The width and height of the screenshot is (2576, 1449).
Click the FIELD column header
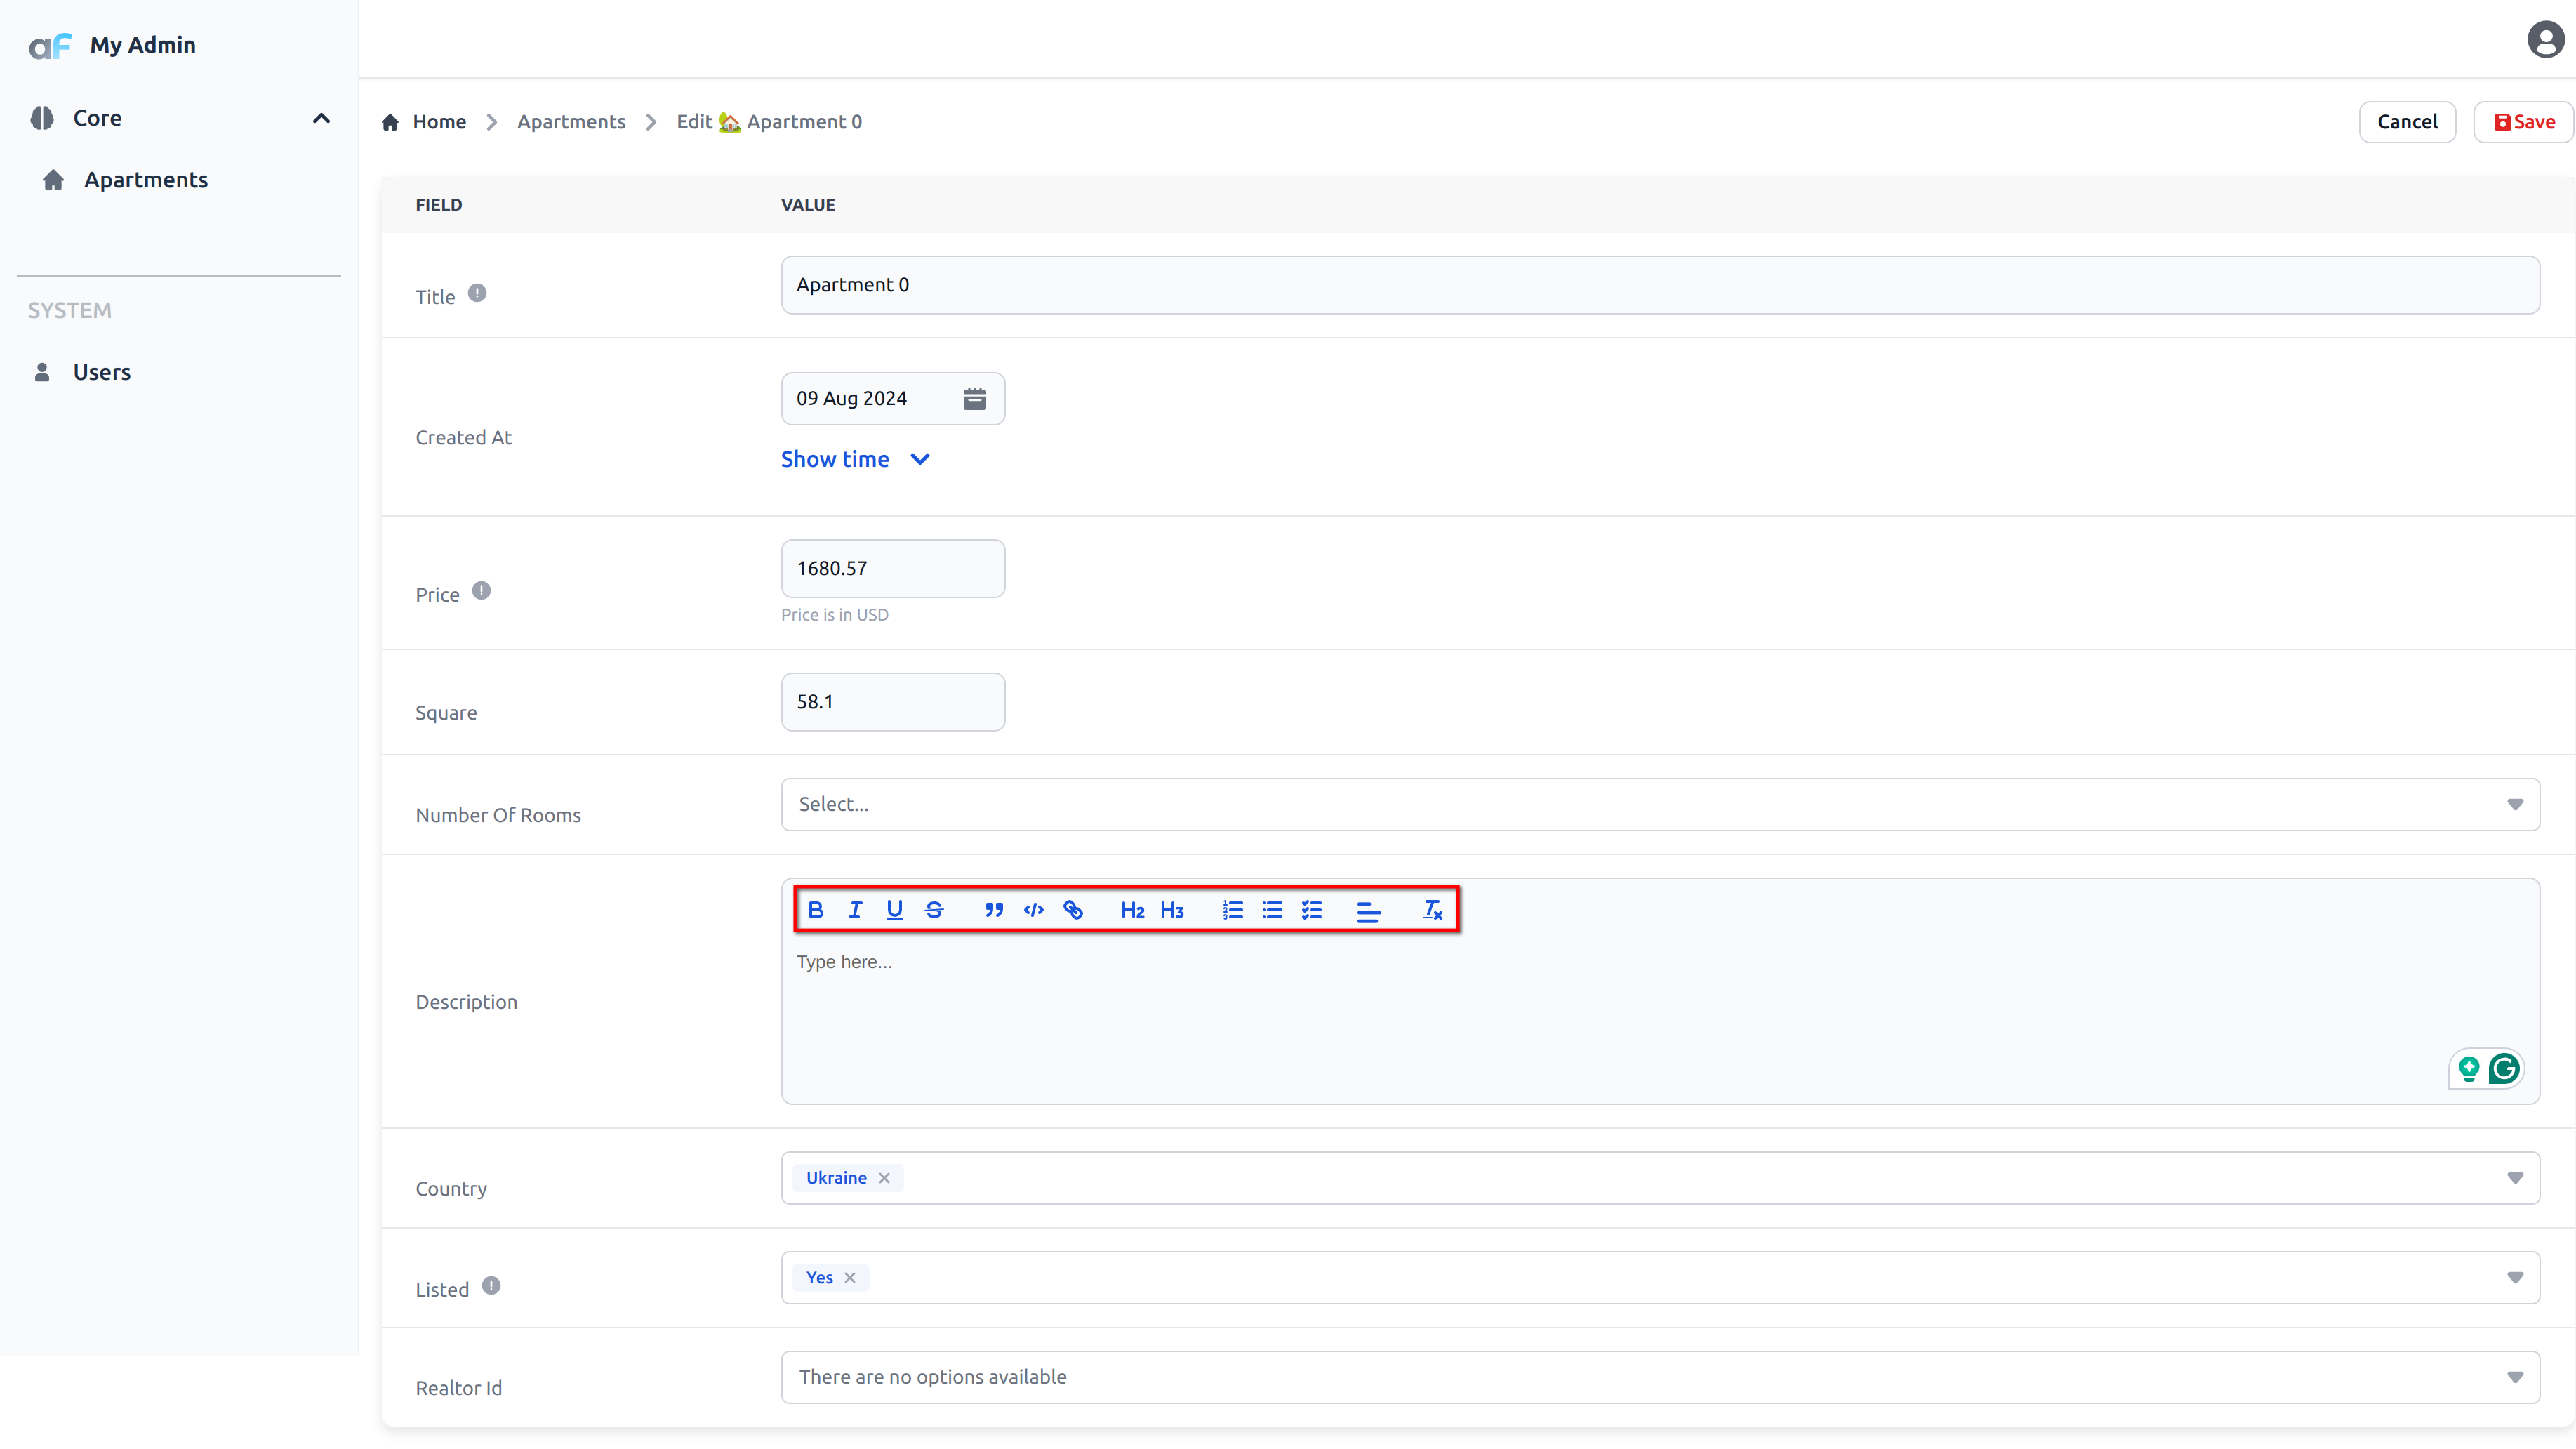(x=439, y=205)
